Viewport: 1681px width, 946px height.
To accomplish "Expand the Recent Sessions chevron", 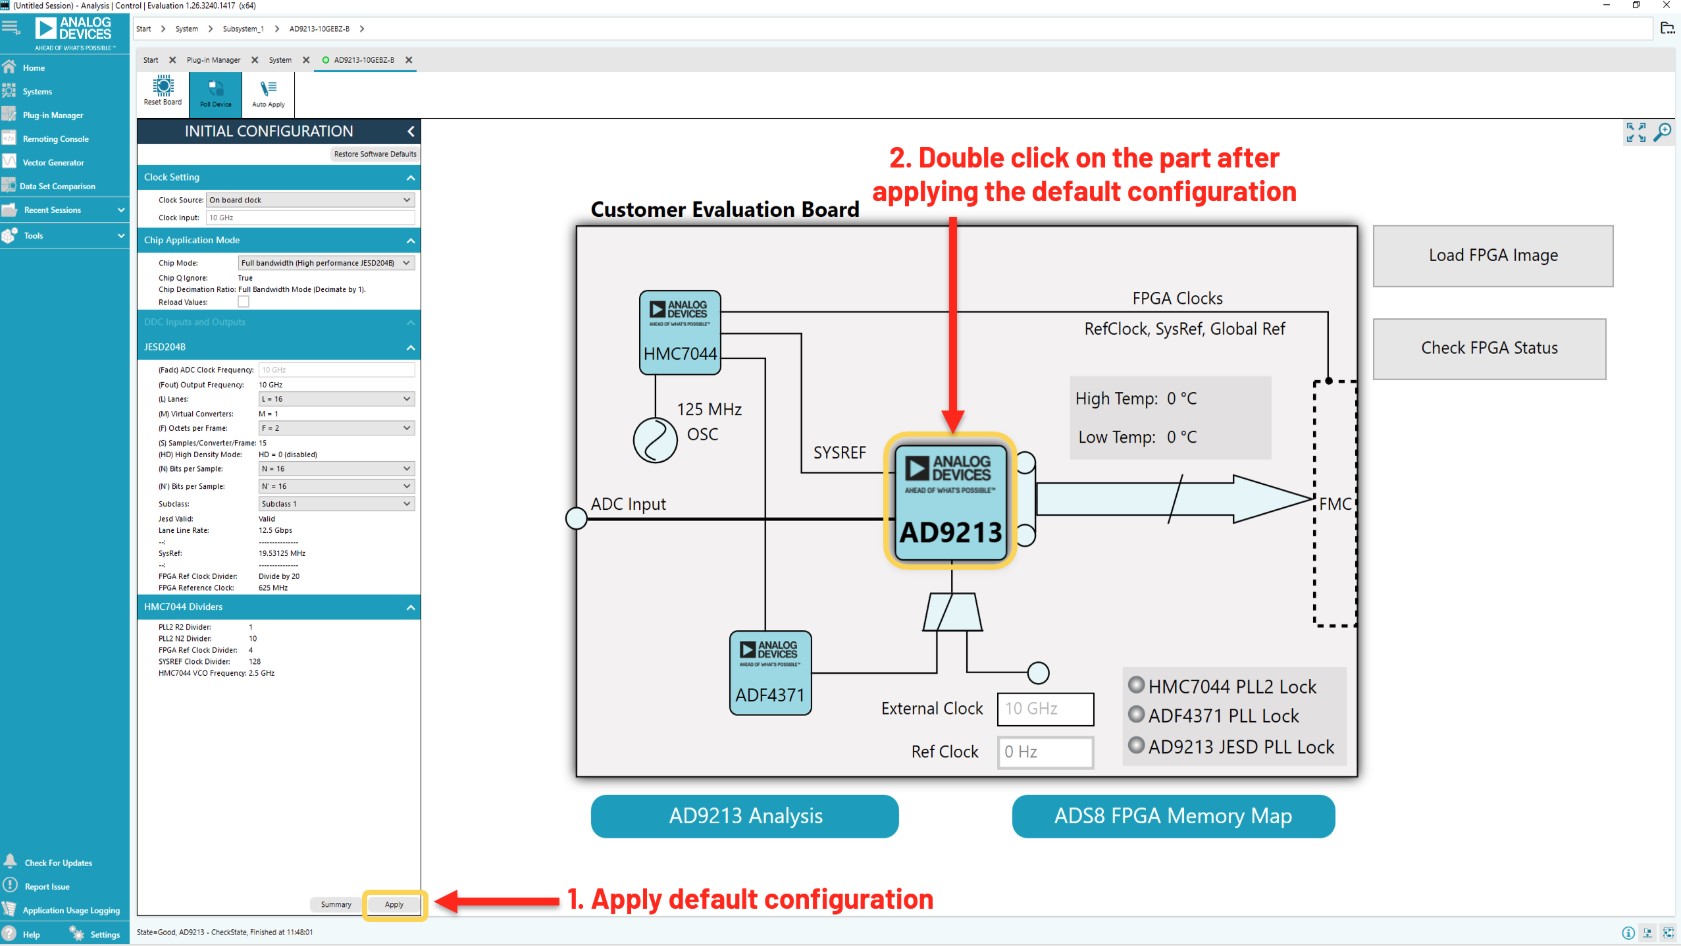I will [121, 210].
